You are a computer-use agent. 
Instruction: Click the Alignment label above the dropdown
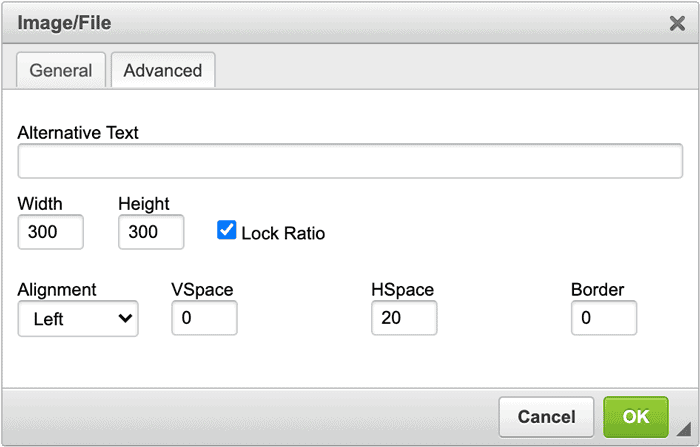click(x=57, y=290)
